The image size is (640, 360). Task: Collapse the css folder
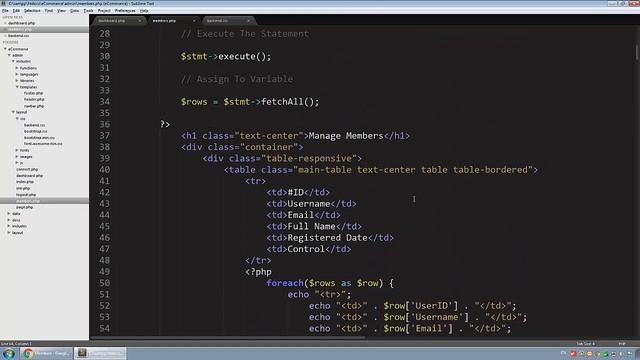click(17, 119)
